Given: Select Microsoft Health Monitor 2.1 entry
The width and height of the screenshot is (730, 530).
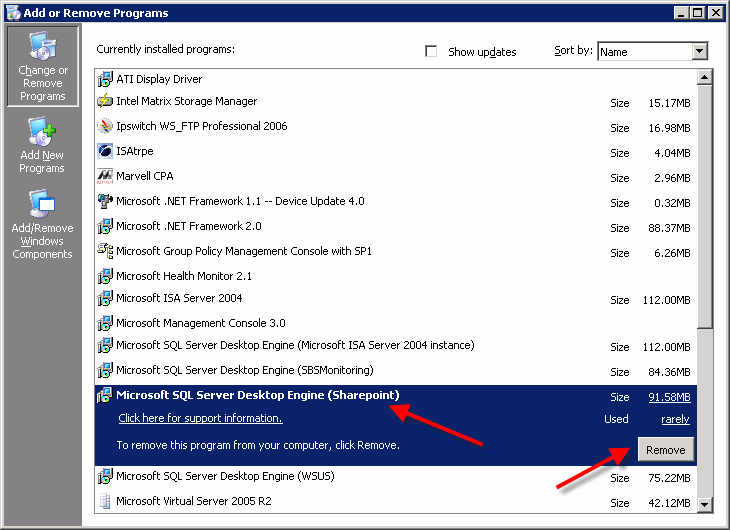Looking at the screenshot, I should pyautogui.click(x=396, y=276).
